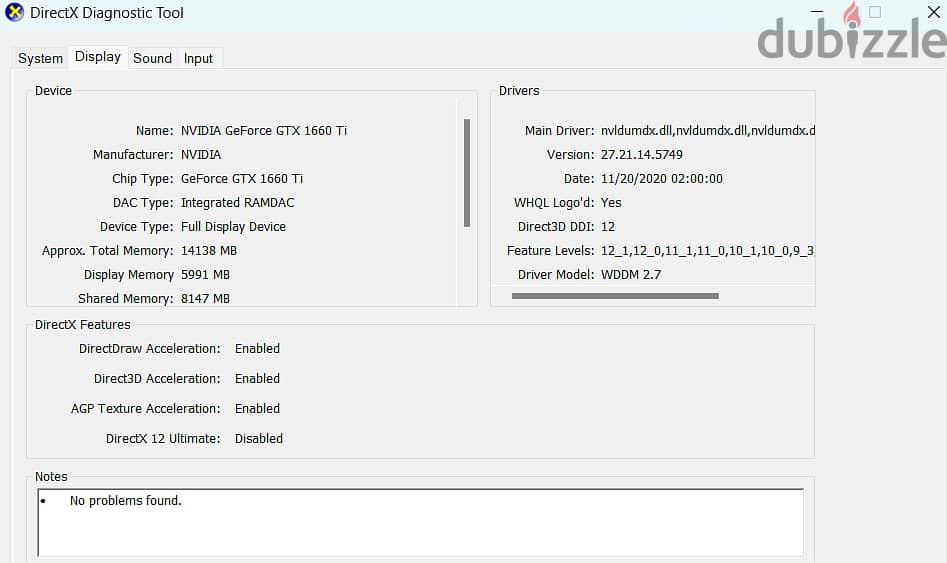Open the Sound tab
947x563 pixels.
tap(152, 58)
